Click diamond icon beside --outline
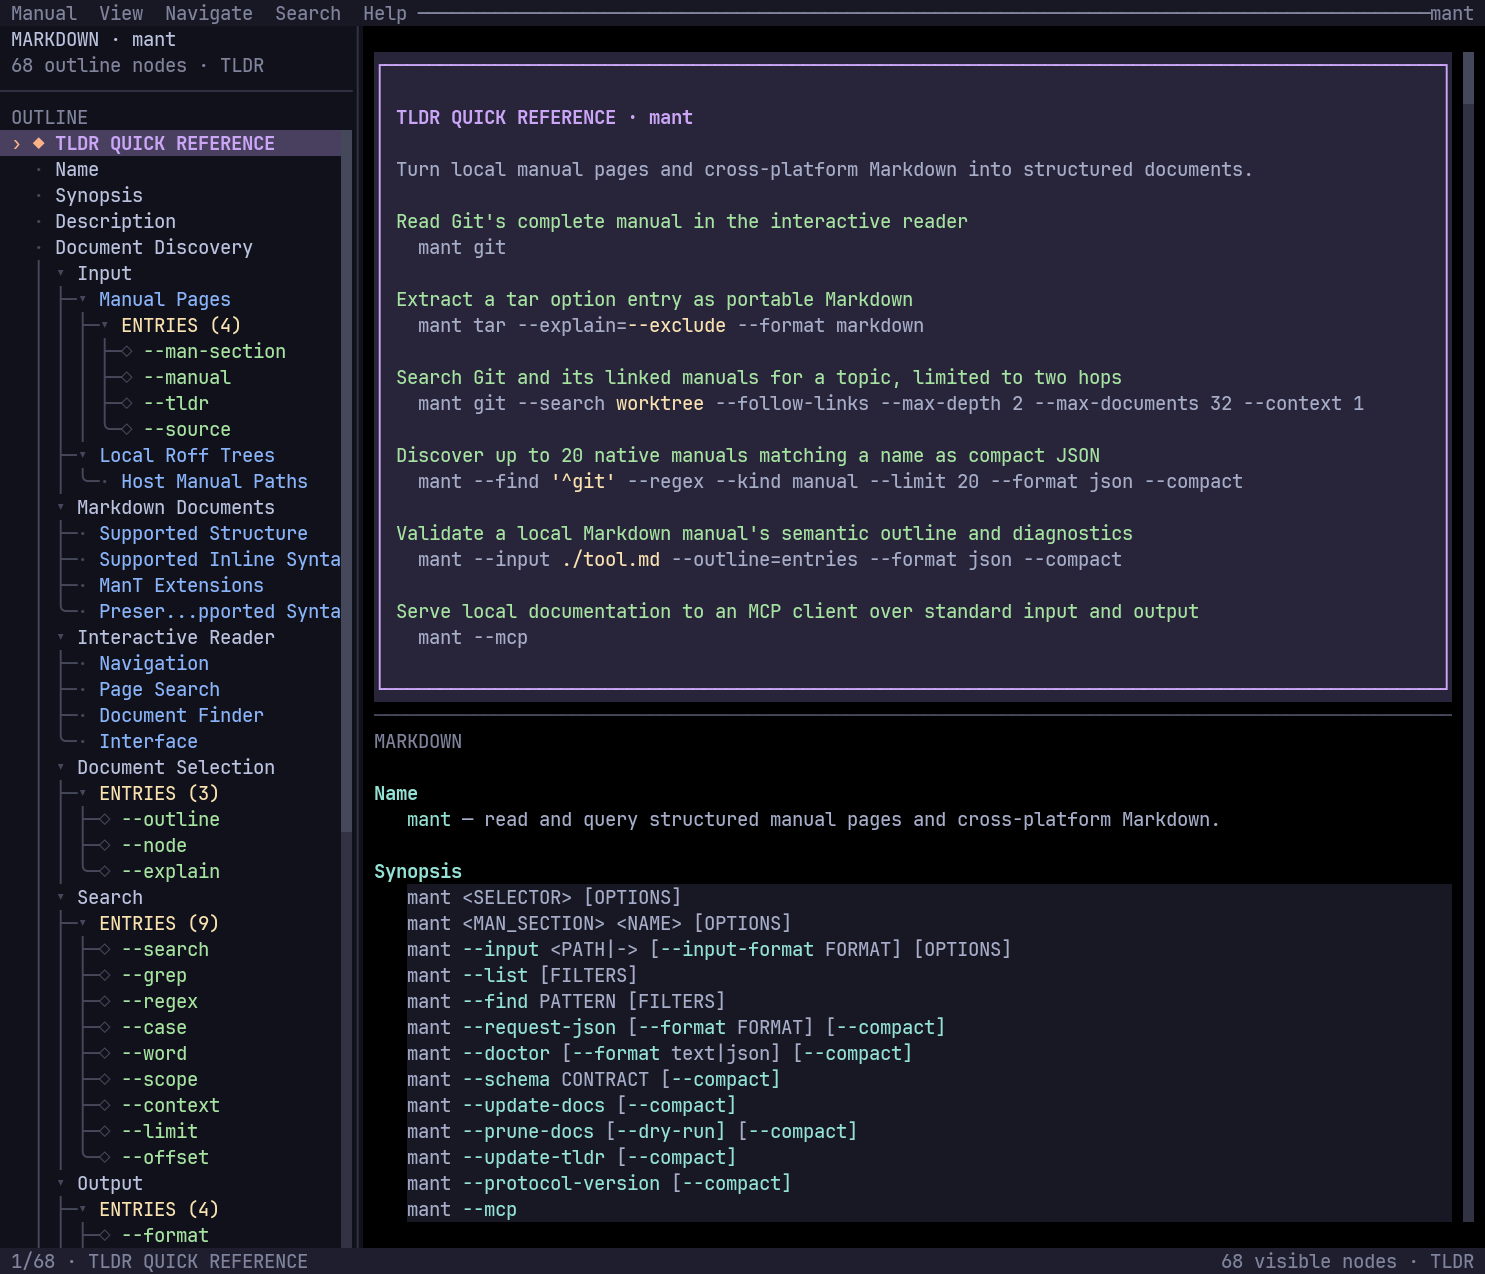This screenshot has width=1485, height=1274. 105,819
